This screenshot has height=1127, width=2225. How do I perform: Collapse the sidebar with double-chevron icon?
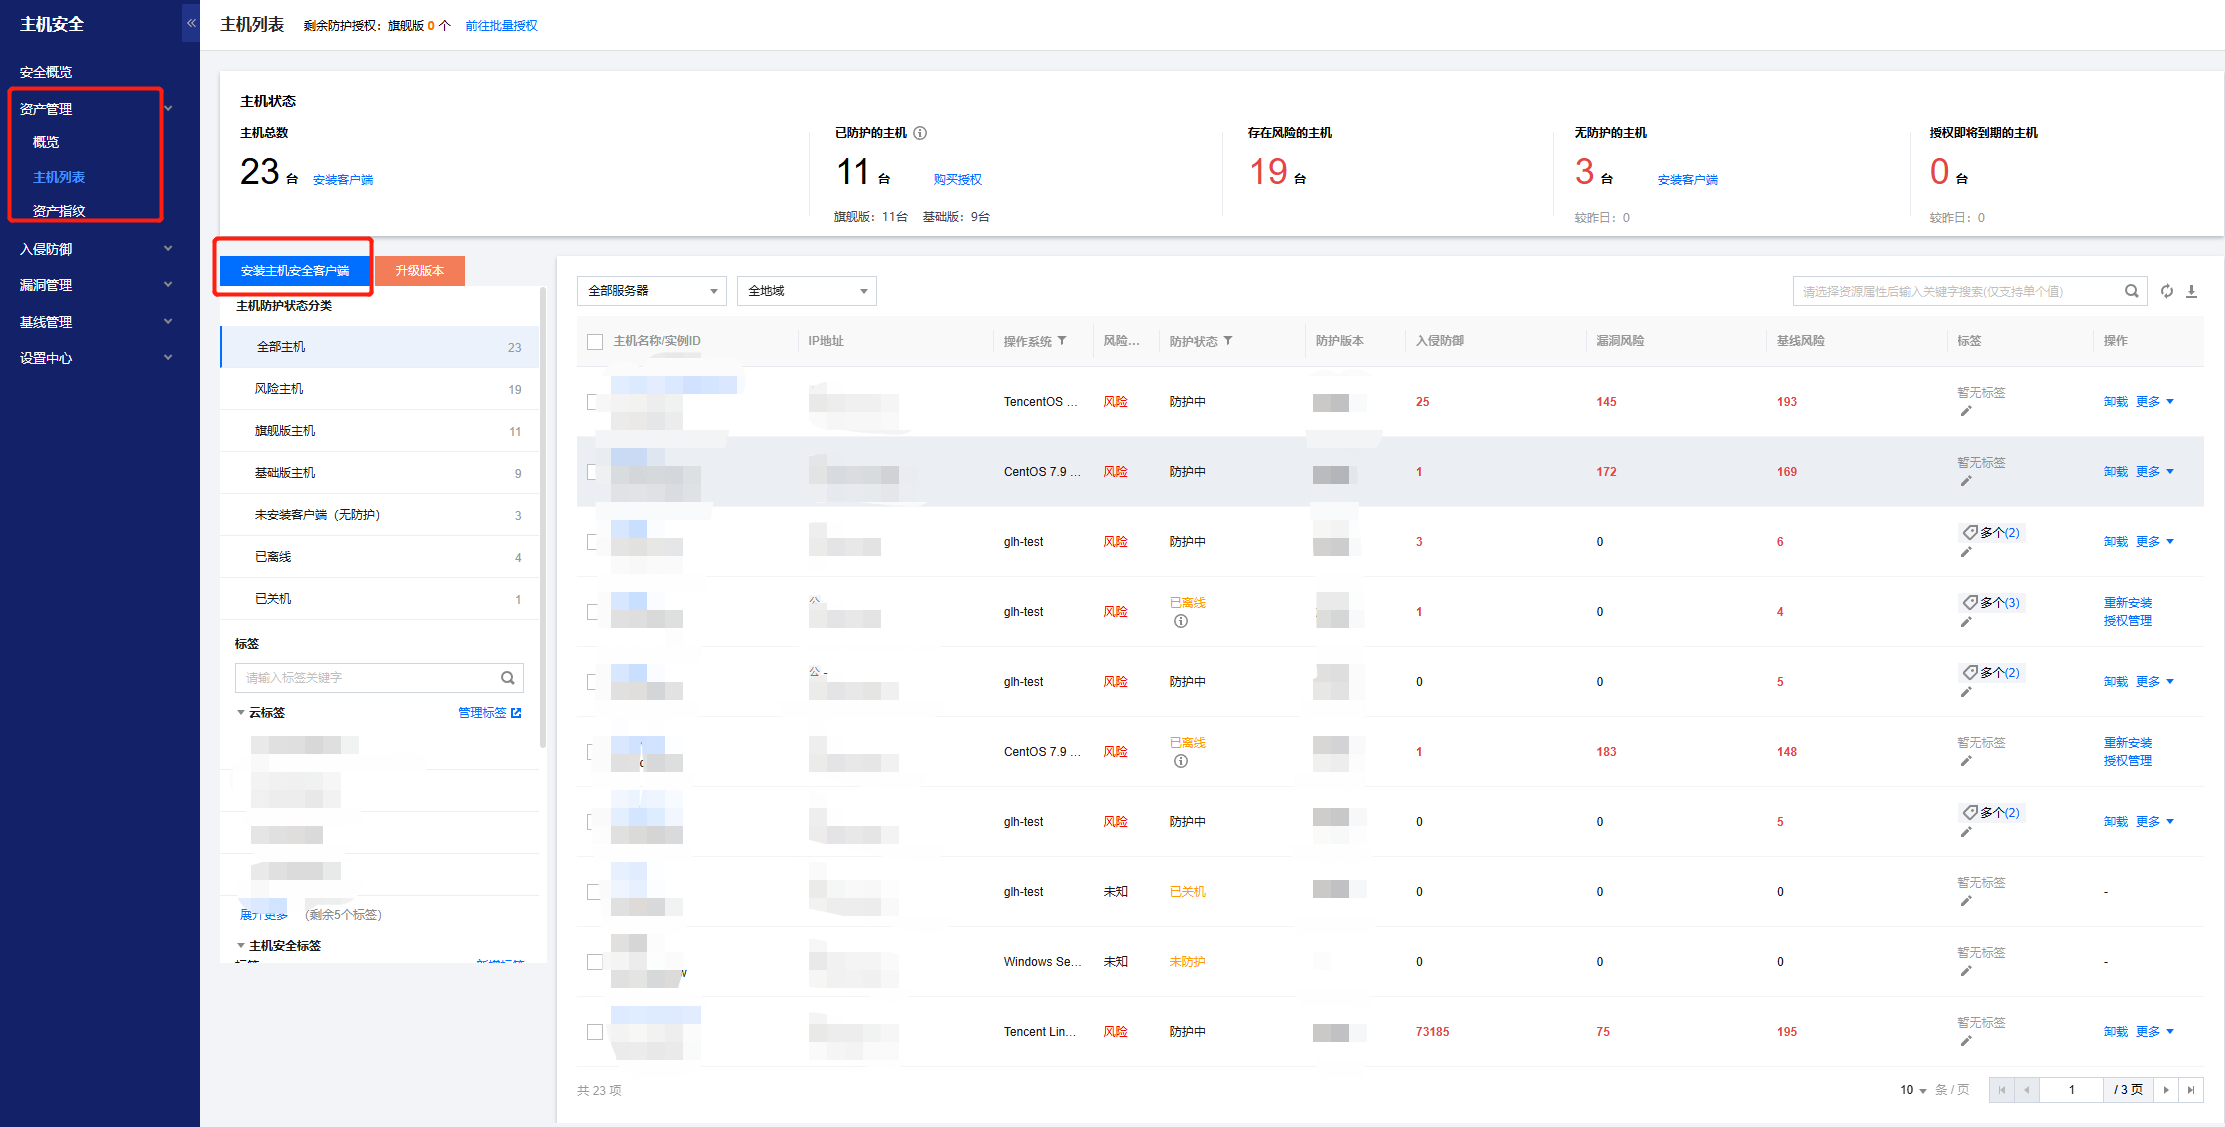(191, 23)
